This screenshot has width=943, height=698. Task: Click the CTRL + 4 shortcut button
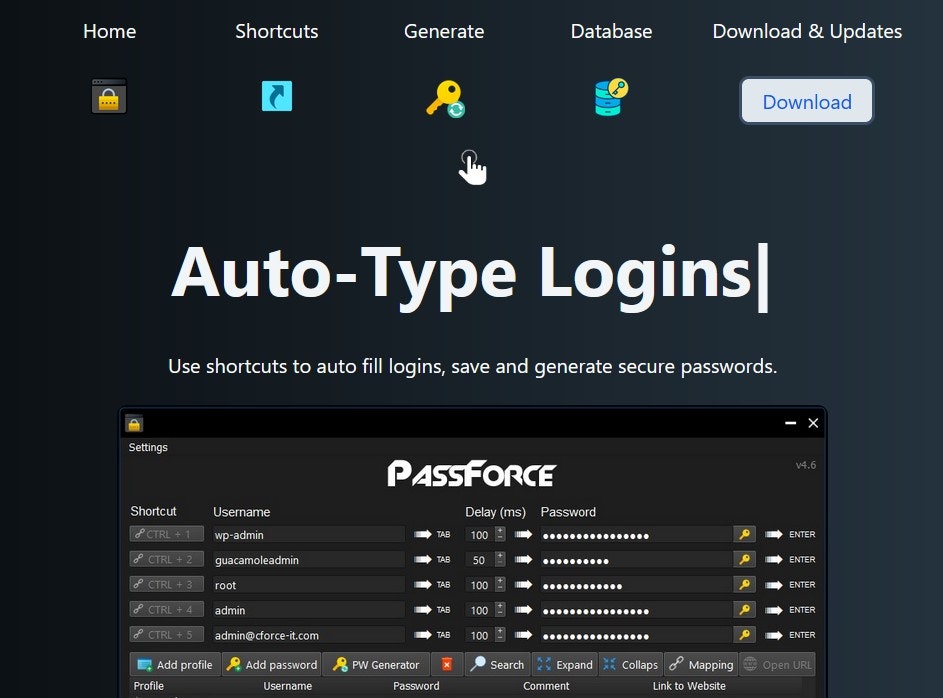(167, 610)
